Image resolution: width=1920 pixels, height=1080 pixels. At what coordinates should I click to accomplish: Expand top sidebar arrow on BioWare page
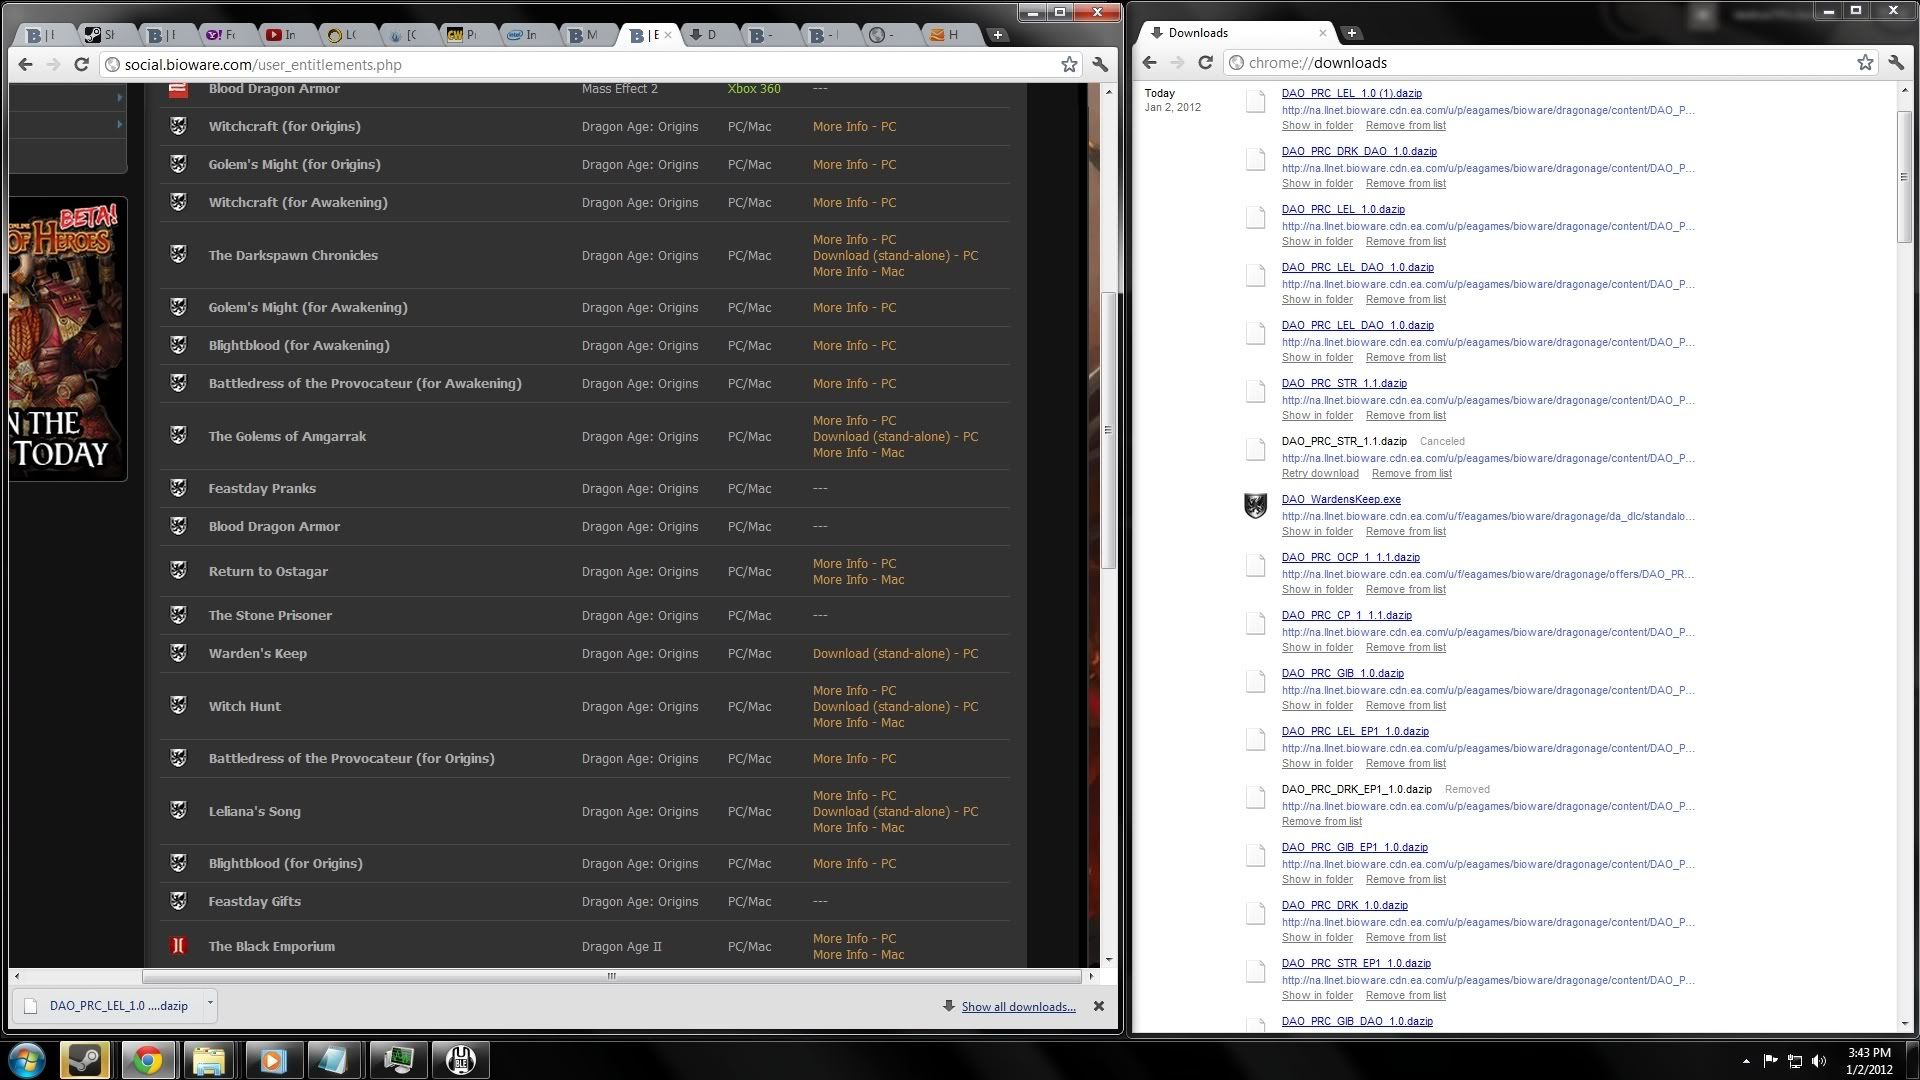[x=119, y=97]
